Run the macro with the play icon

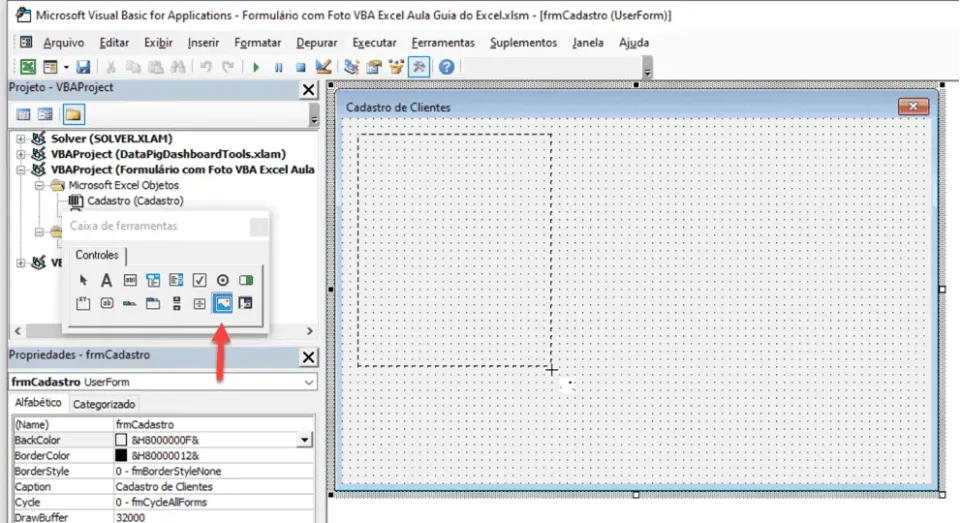[x=256, y=67]
